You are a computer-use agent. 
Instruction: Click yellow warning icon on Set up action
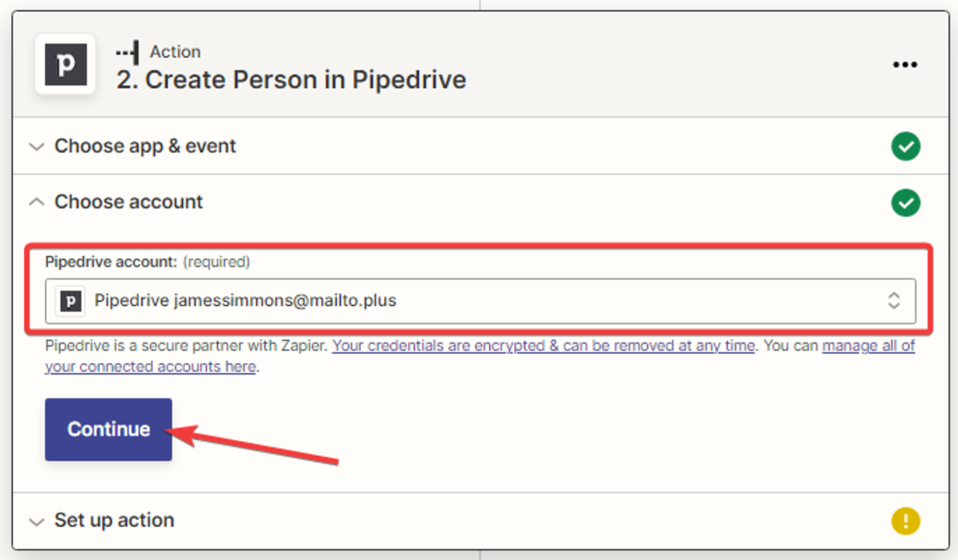pyautogui.click(x=905, y=521)
